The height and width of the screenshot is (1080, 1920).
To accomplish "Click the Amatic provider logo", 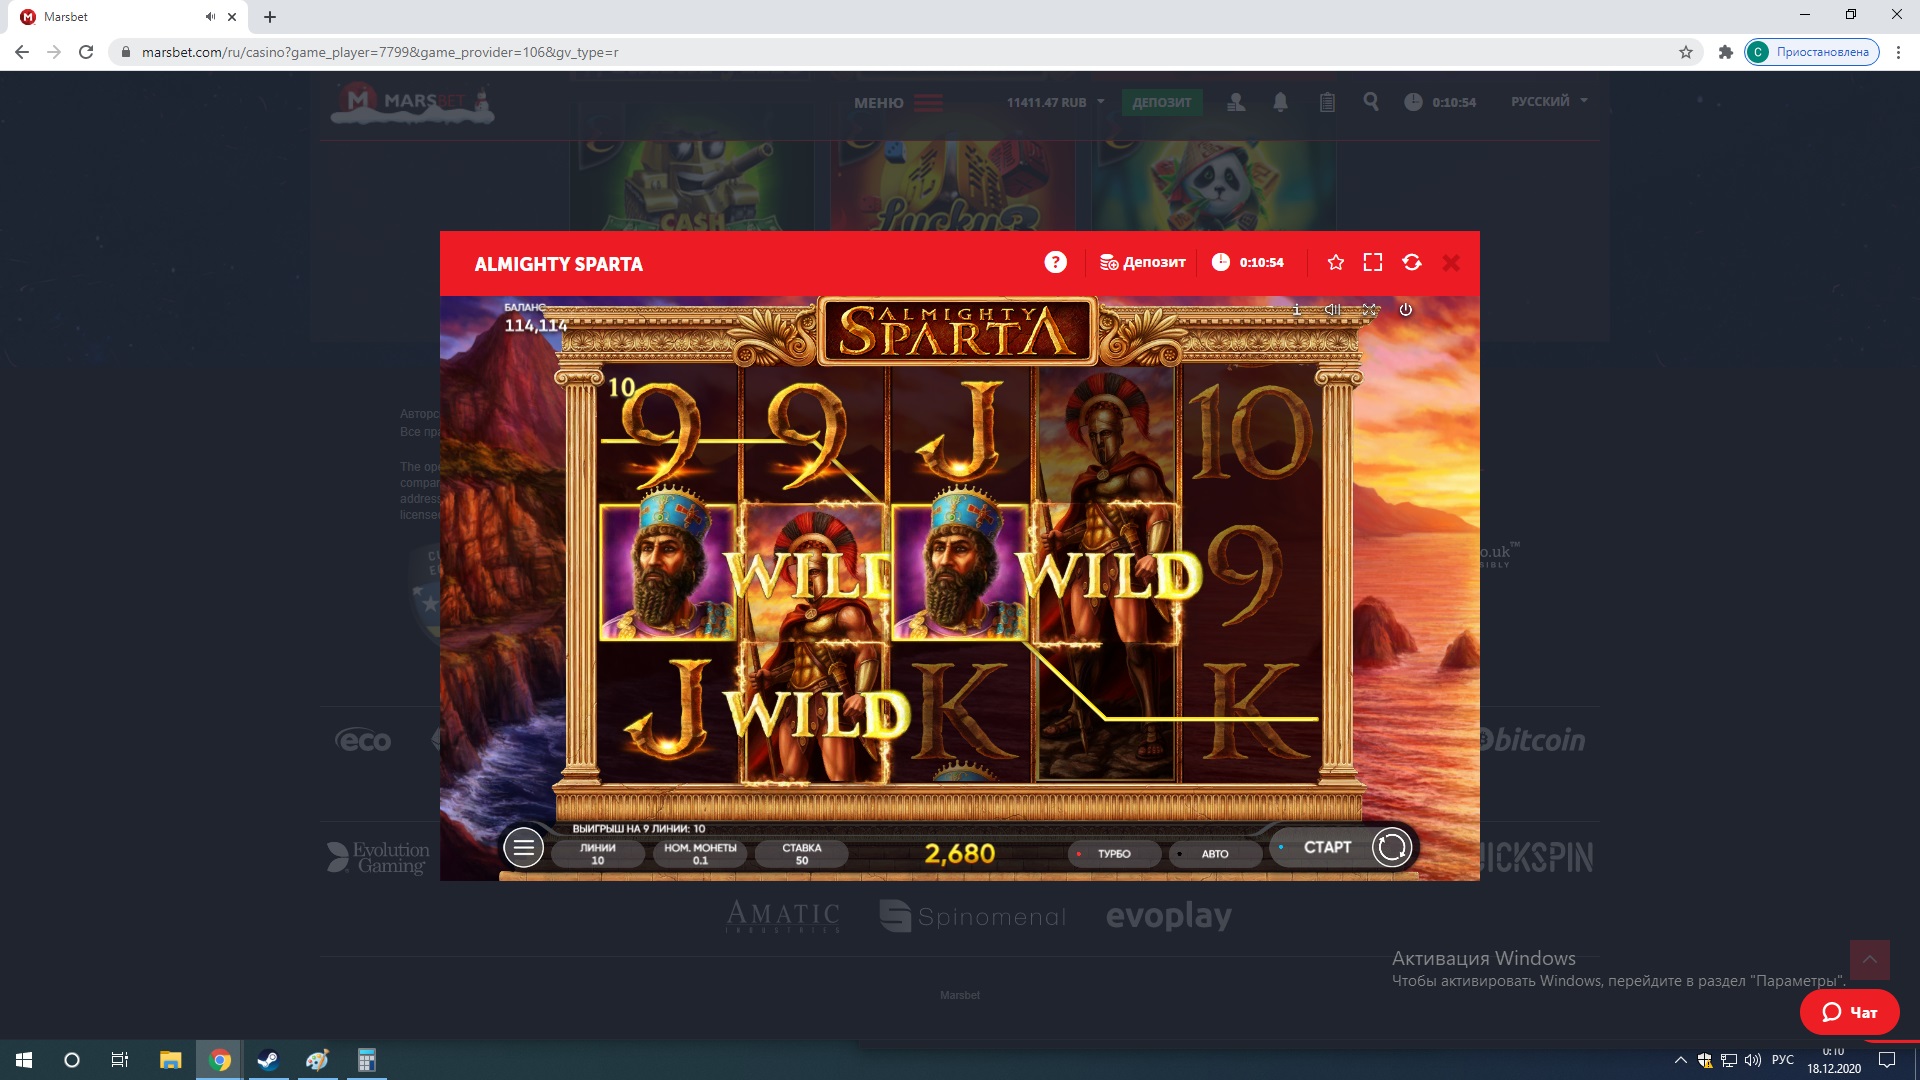I will 783,915.
